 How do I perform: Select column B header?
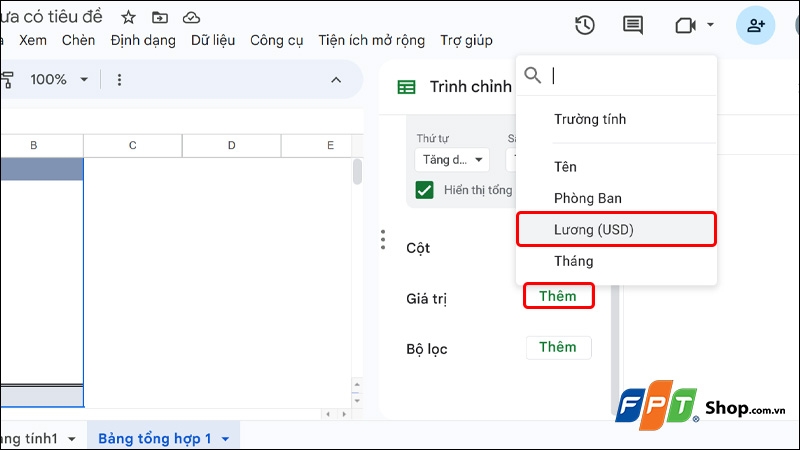point(34,145)
